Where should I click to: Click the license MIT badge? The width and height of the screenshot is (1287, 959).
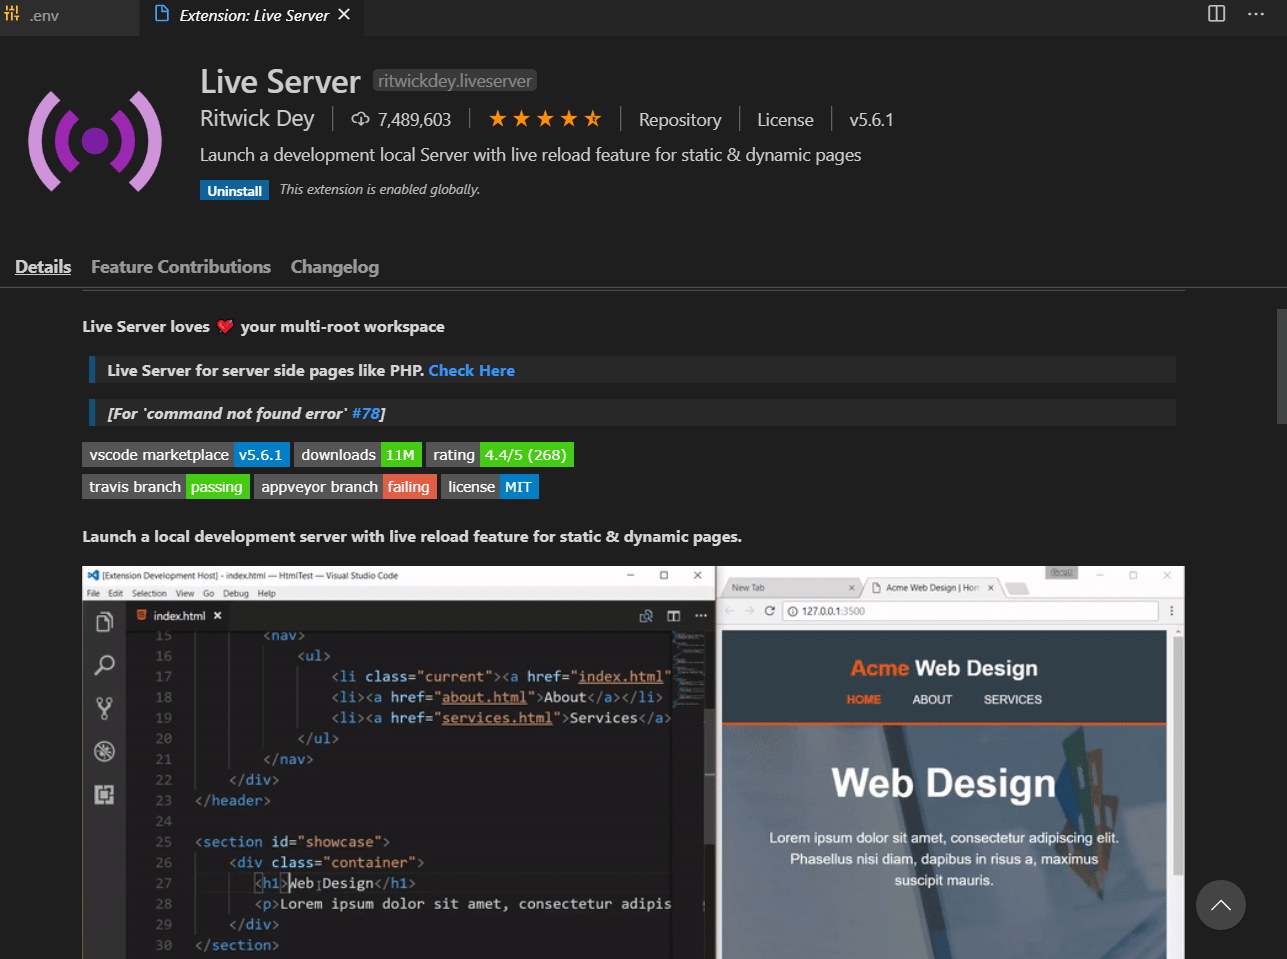pyautogui.click(x=490, y=487)
